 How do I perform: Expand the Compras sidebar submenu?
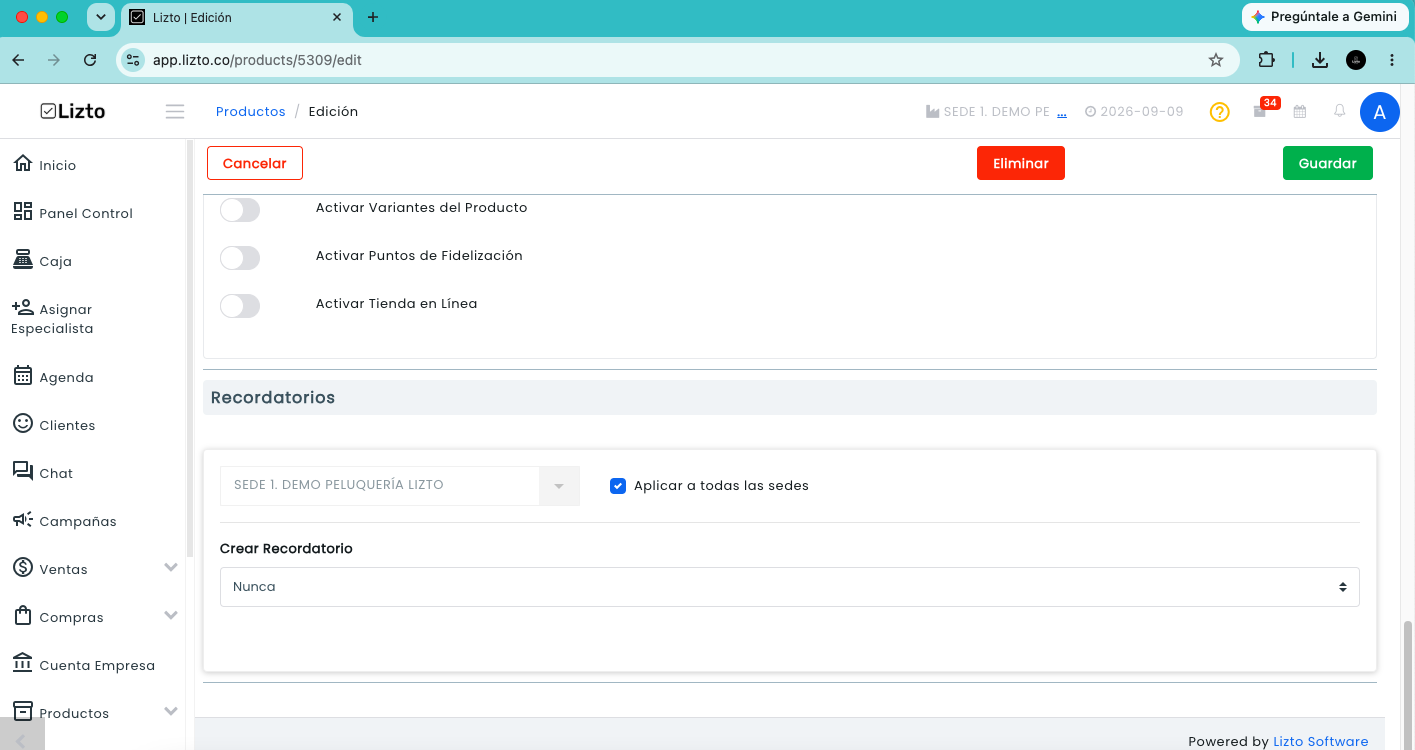coord(171,615)
